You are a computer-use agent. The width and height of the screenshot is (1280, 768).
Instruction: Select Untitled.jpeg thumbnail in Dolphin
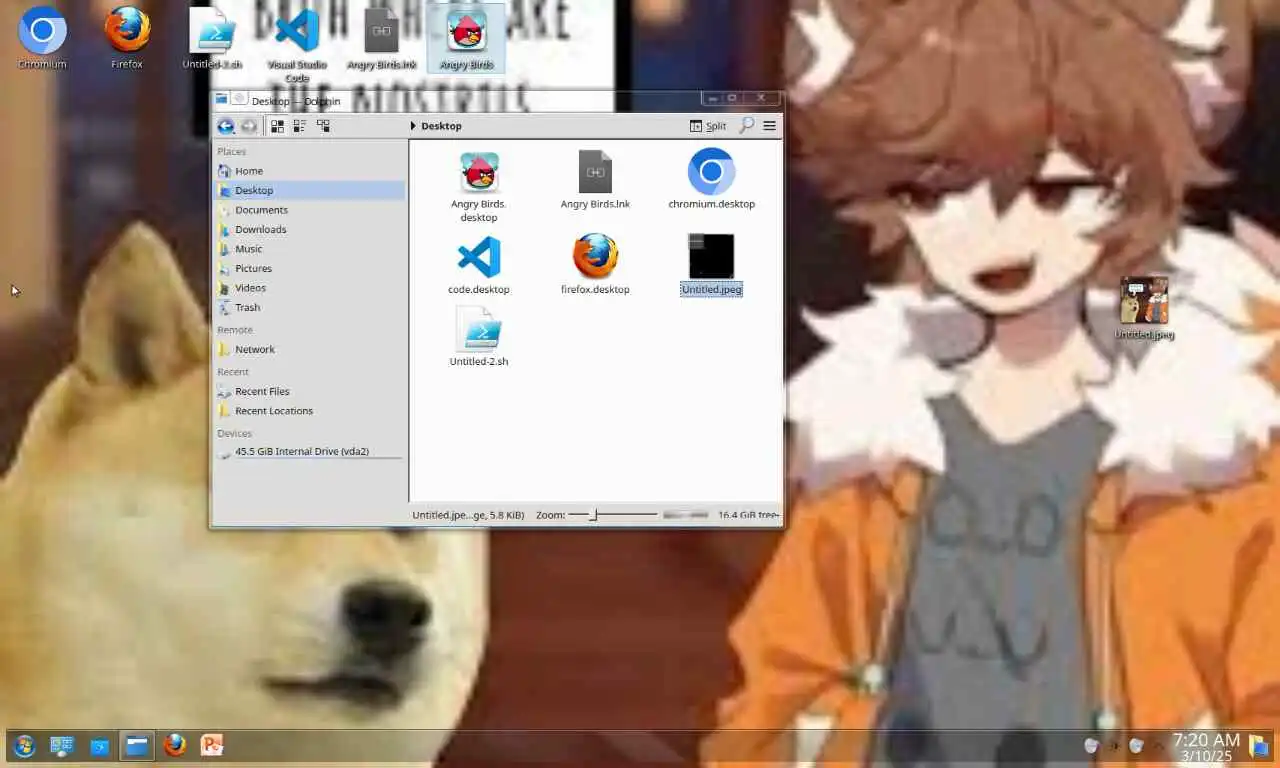click(x=711, y=256)
